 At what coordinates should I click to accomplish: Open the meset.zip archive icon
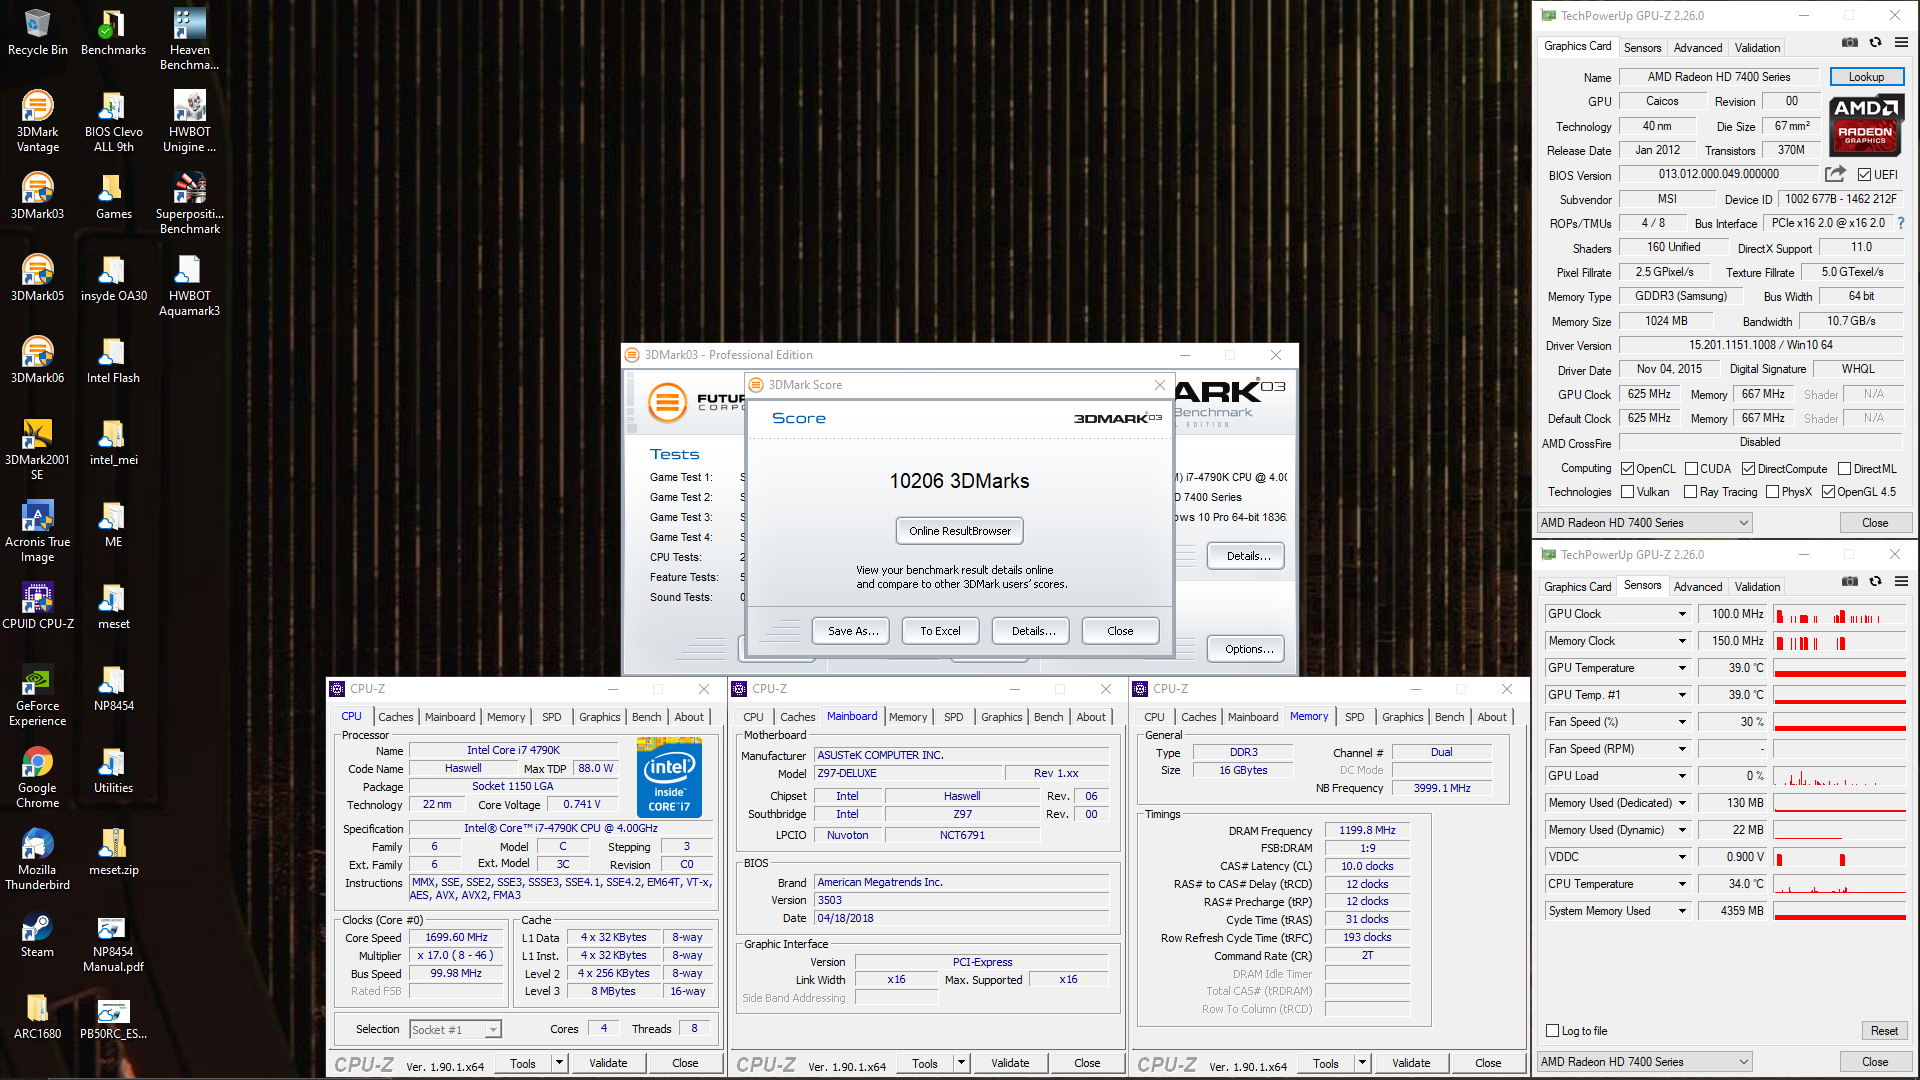click(x=113, y=851)
